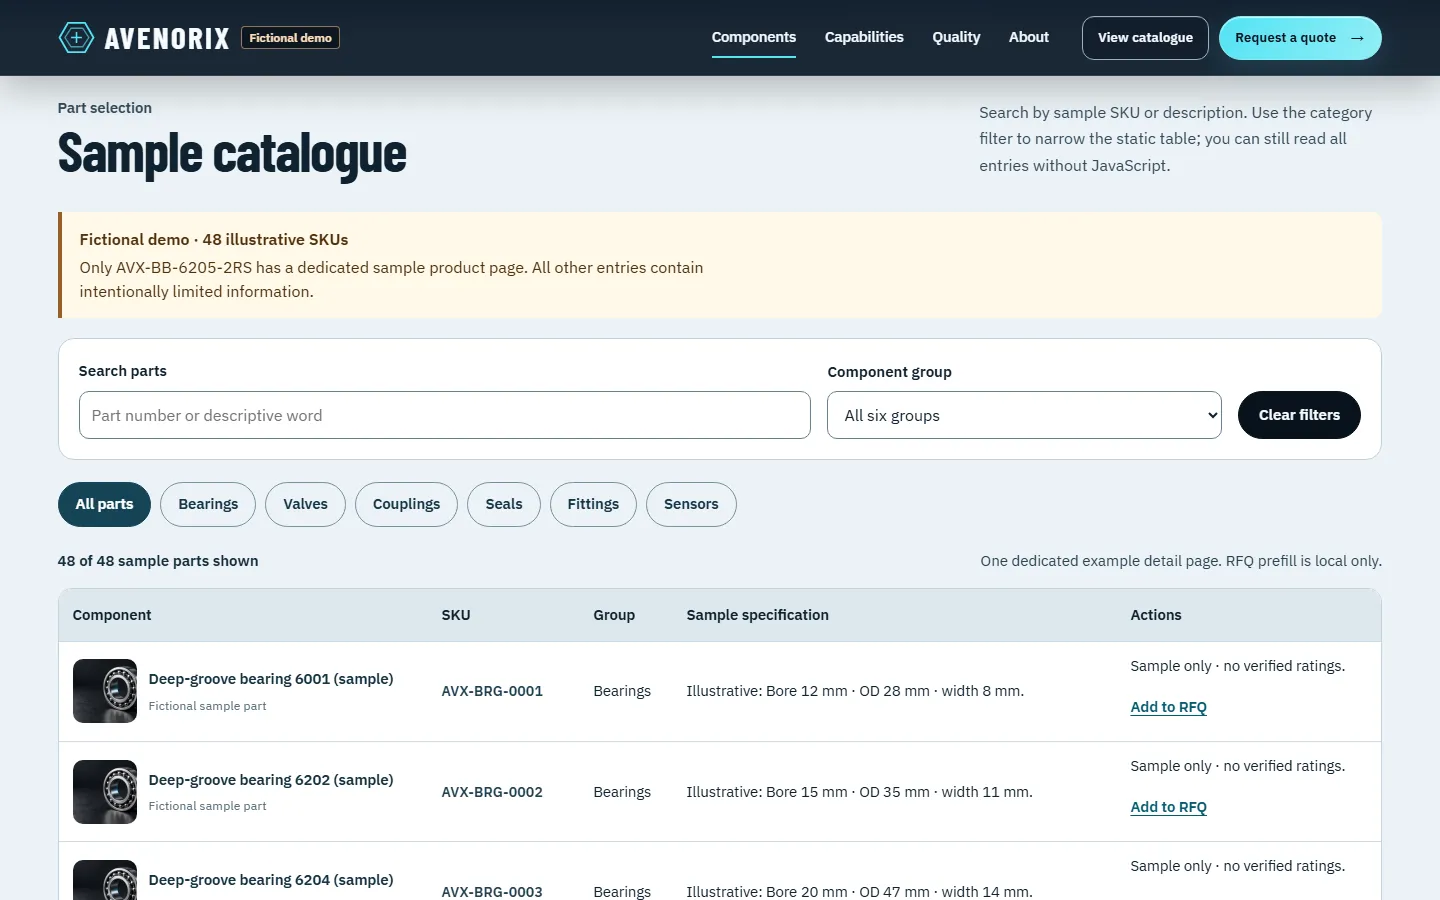
Task: Filter by the Sensors chip
Action: coord(691,504)
